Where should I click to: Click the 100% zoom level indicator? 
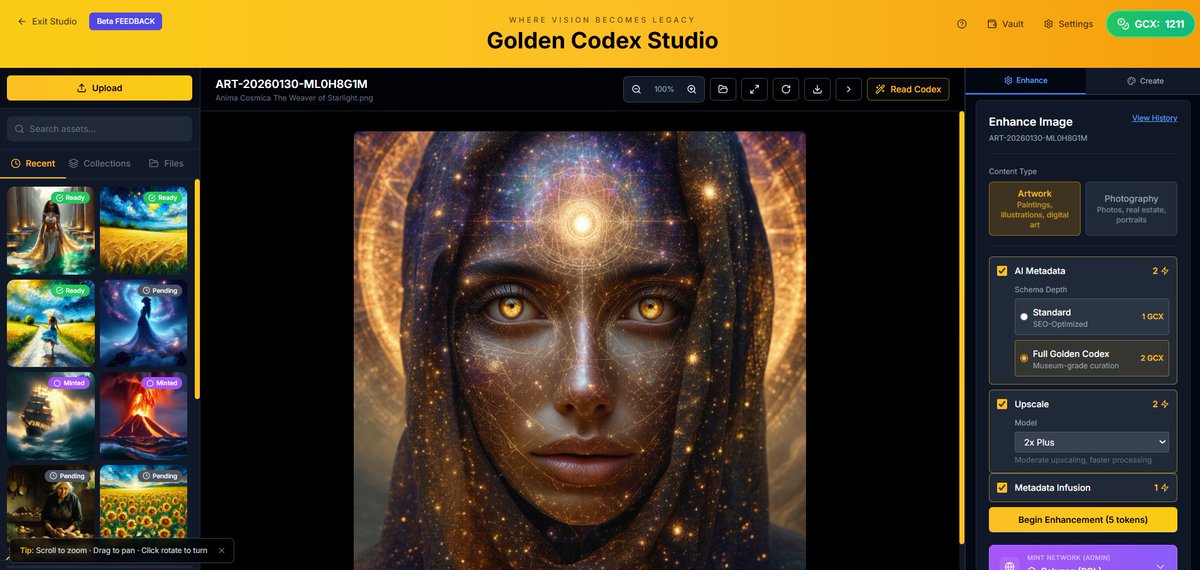pyautogui.click(x=664, y=89)
